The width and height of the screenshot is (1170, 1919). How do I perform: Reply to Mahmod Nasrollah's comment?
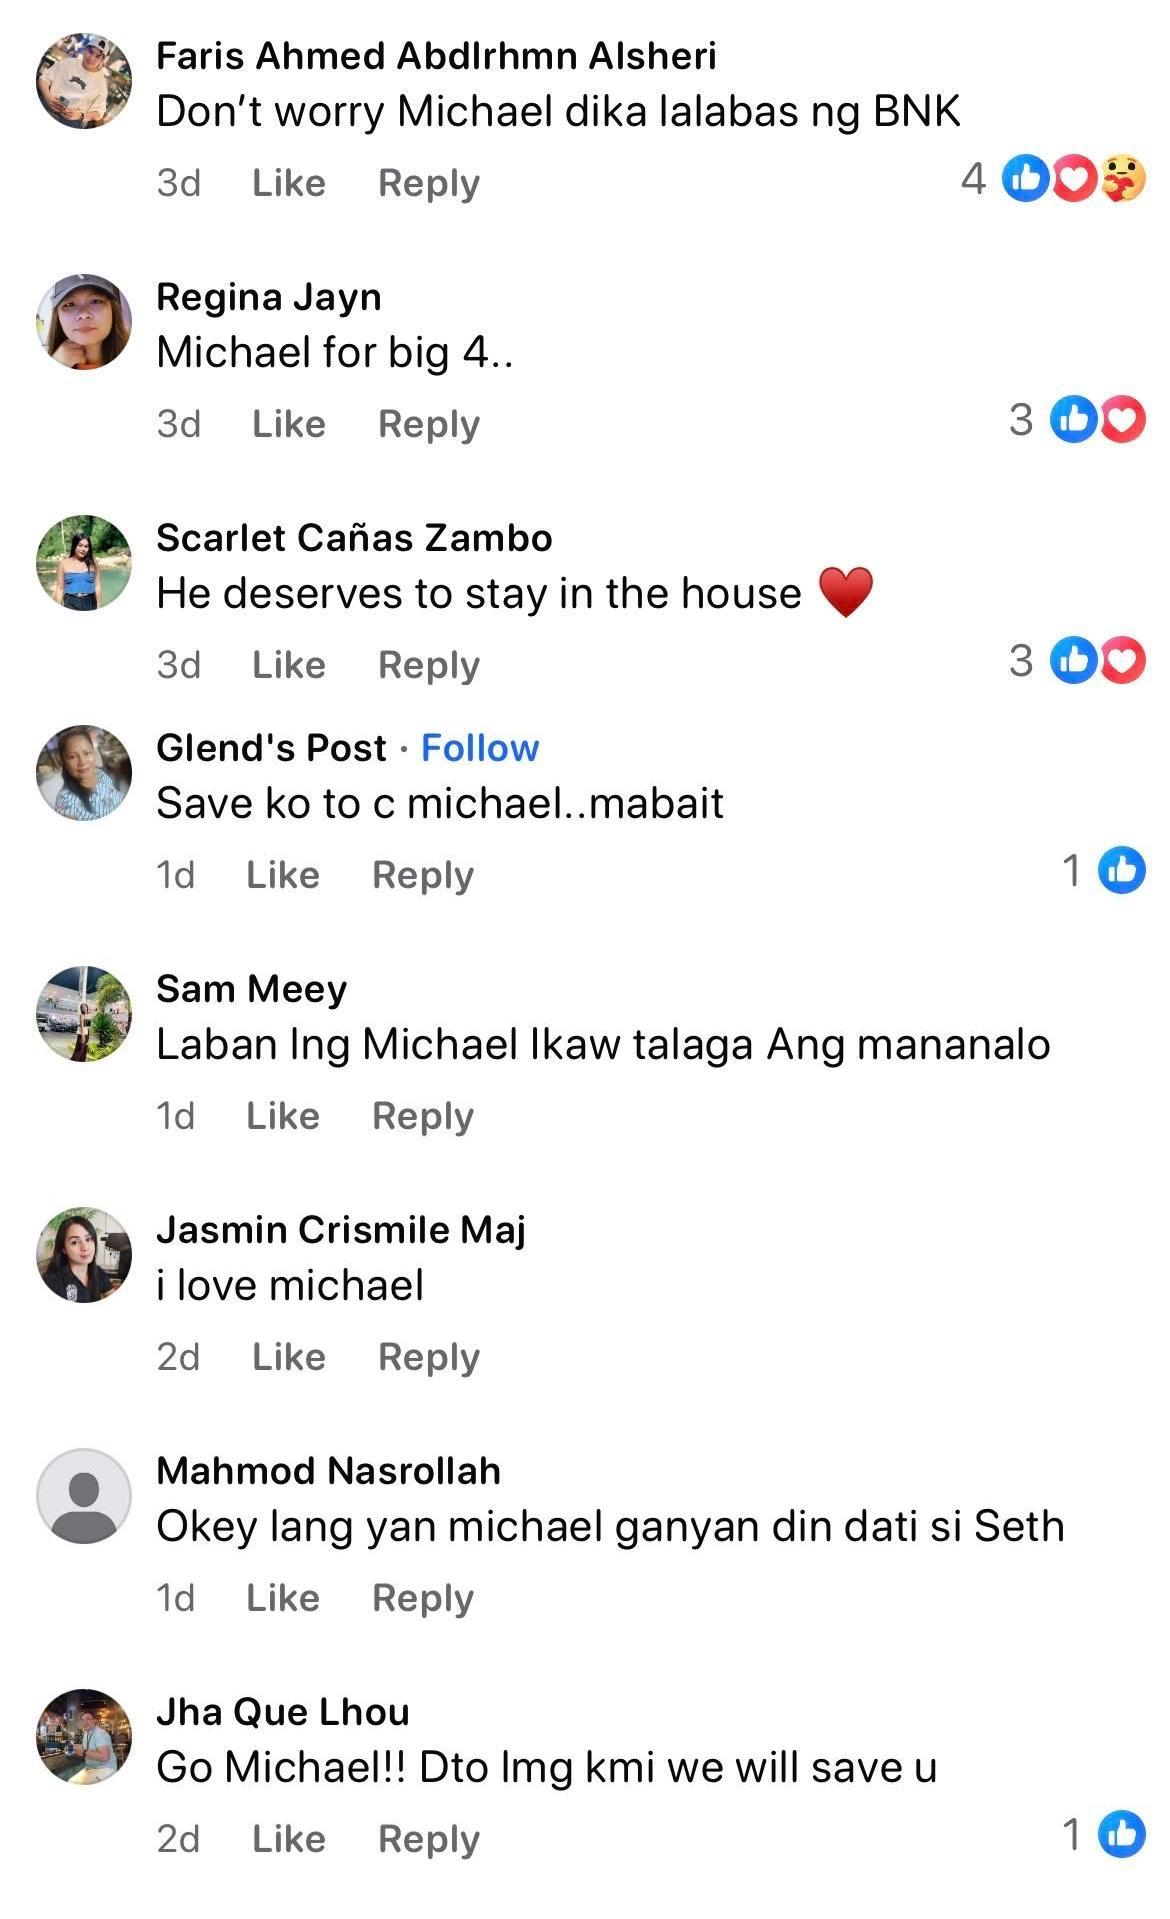422,1598
